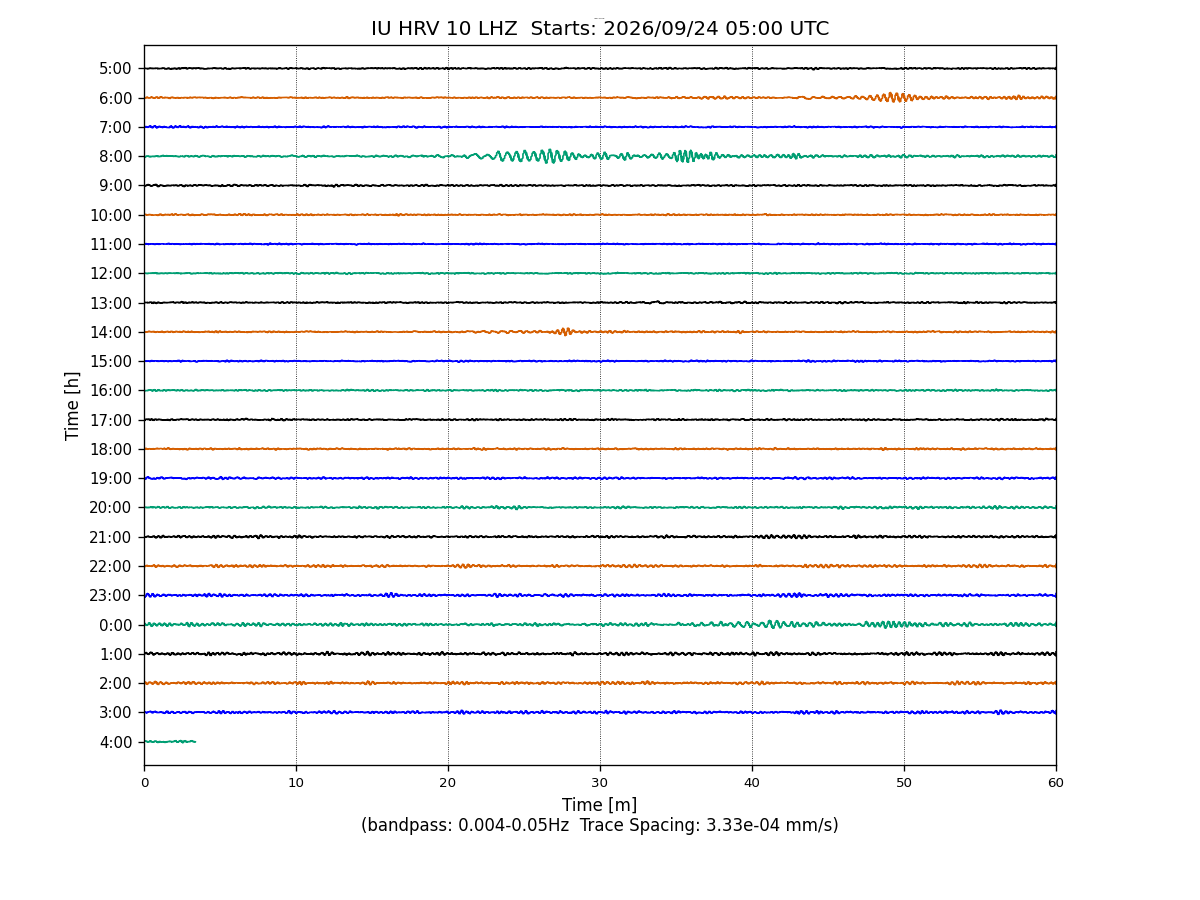Click the short green trace at 4:00
This screenshot has height=900, width=1200.
(x=170, y=741)
